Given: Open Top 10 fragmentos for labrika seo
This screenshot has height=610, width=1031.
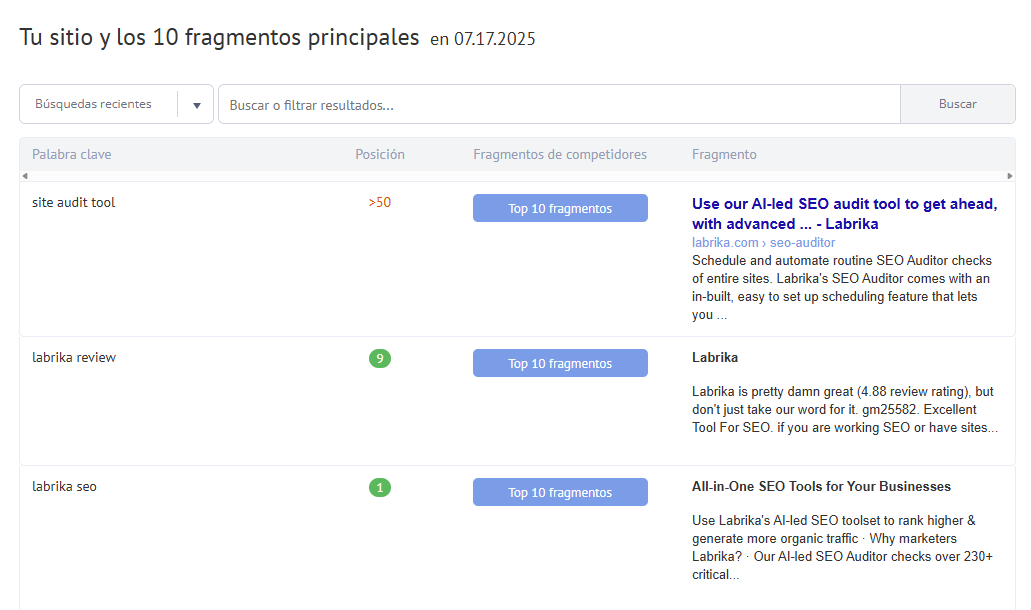Looking at the screenshot, I should (x=560, y=492).
